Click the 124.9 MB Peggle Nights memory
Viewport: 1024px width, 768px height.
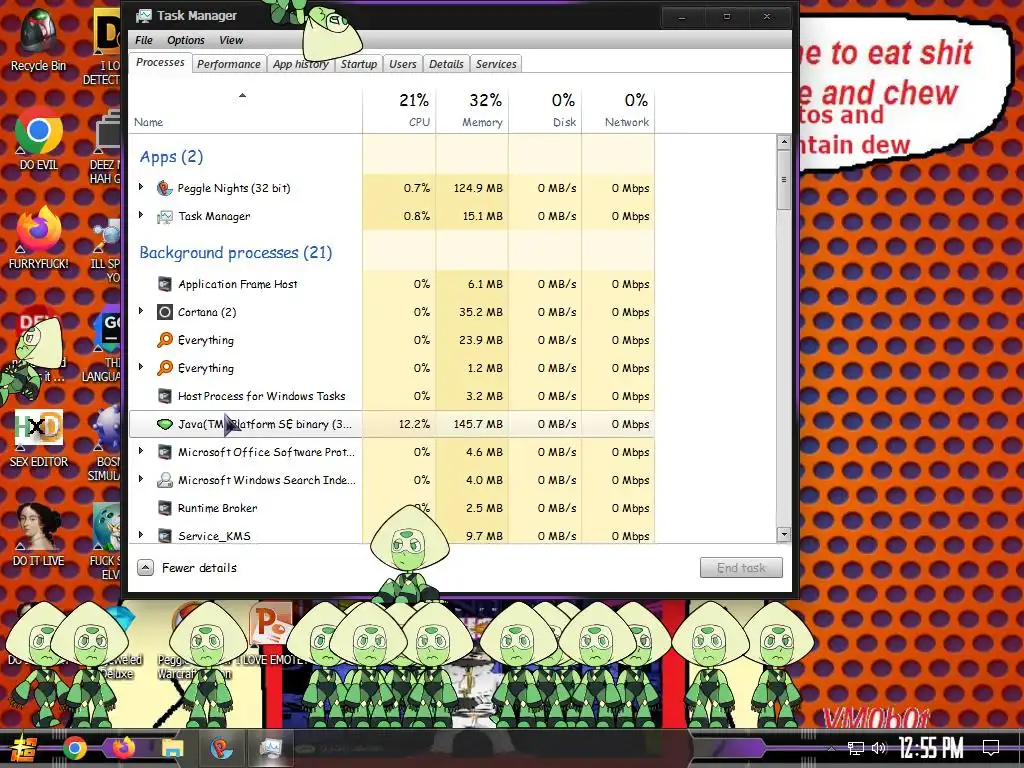[478, 188]
